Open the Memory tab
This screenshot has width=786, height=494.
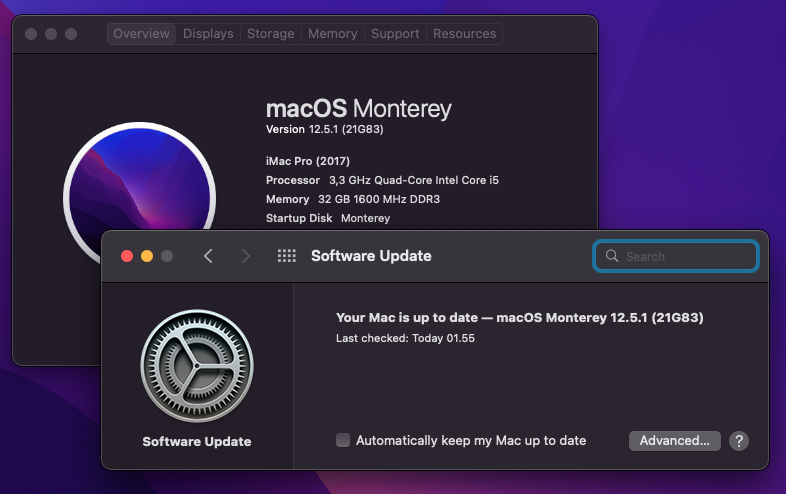point(333,34)
